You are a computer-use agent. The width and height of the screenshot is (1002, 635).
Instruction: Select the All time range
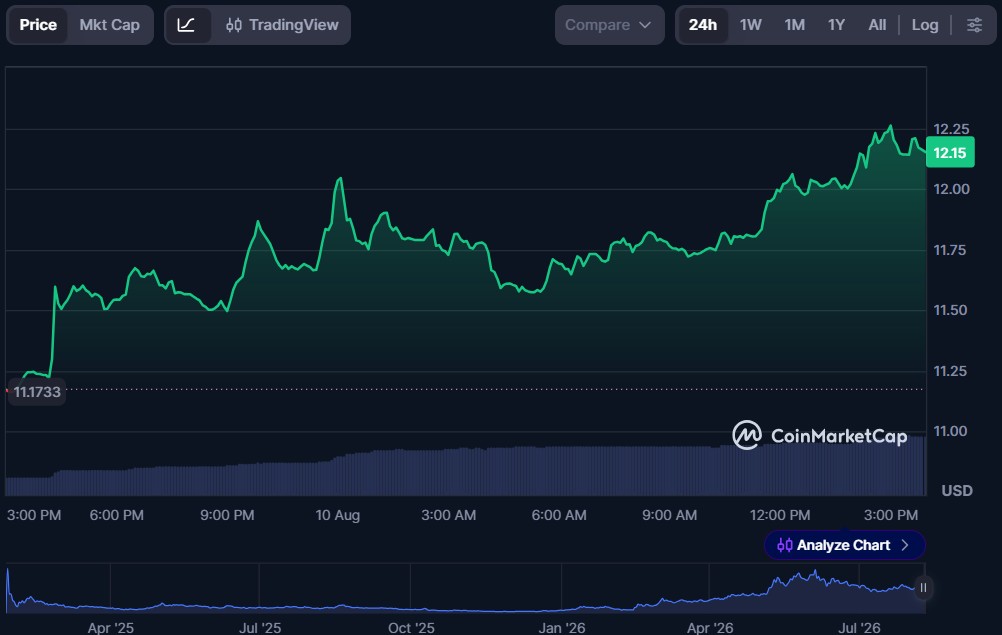coord(877,25)
